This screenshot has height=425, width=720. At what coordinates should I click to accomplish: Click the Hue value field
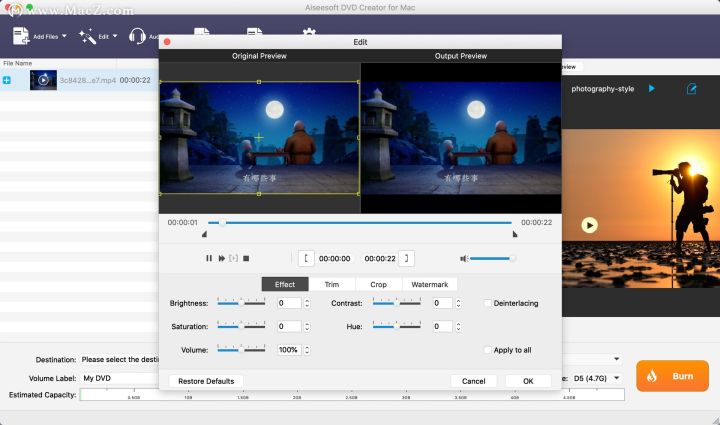tap(443, 326)
